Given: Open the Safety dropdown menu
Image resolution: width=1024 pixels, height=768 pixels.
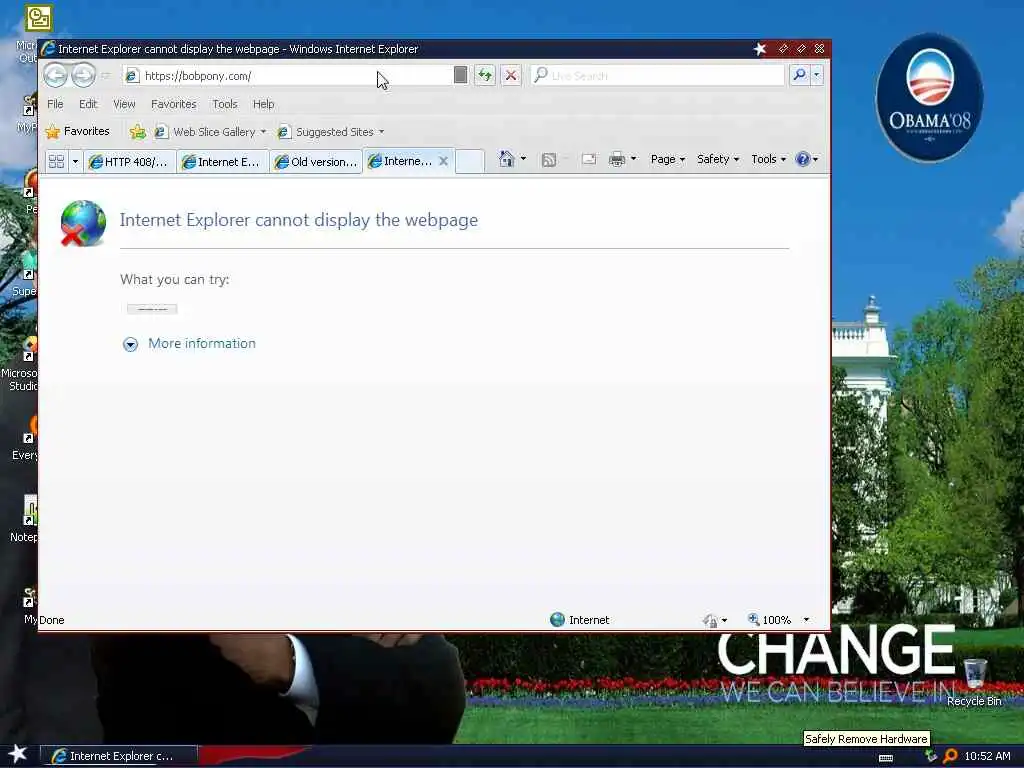Looking at the screenshot, I should tap(718, 159).
